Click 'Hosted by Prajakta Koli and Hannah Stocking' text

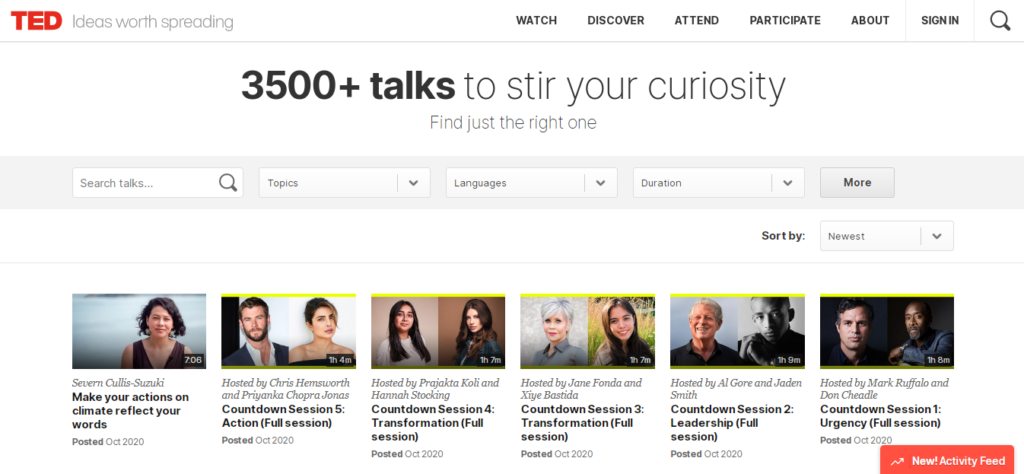point(435,389)
